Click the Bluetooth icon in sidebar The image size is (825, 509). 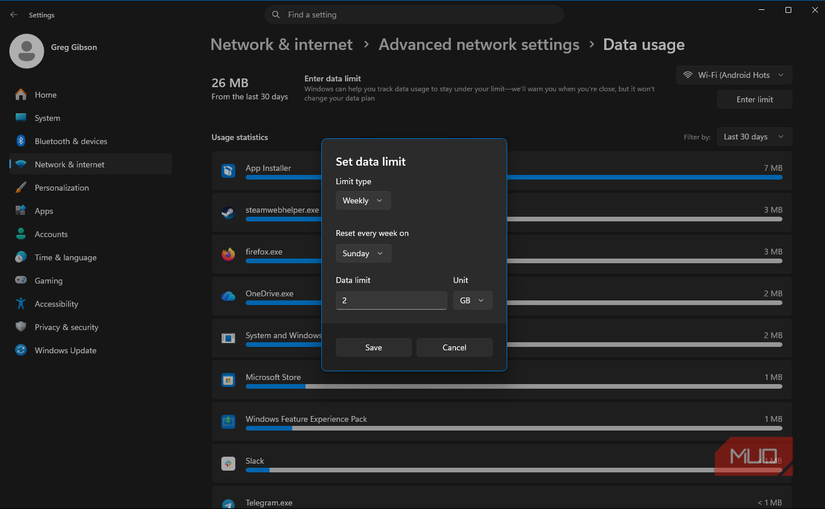[21, 141]
